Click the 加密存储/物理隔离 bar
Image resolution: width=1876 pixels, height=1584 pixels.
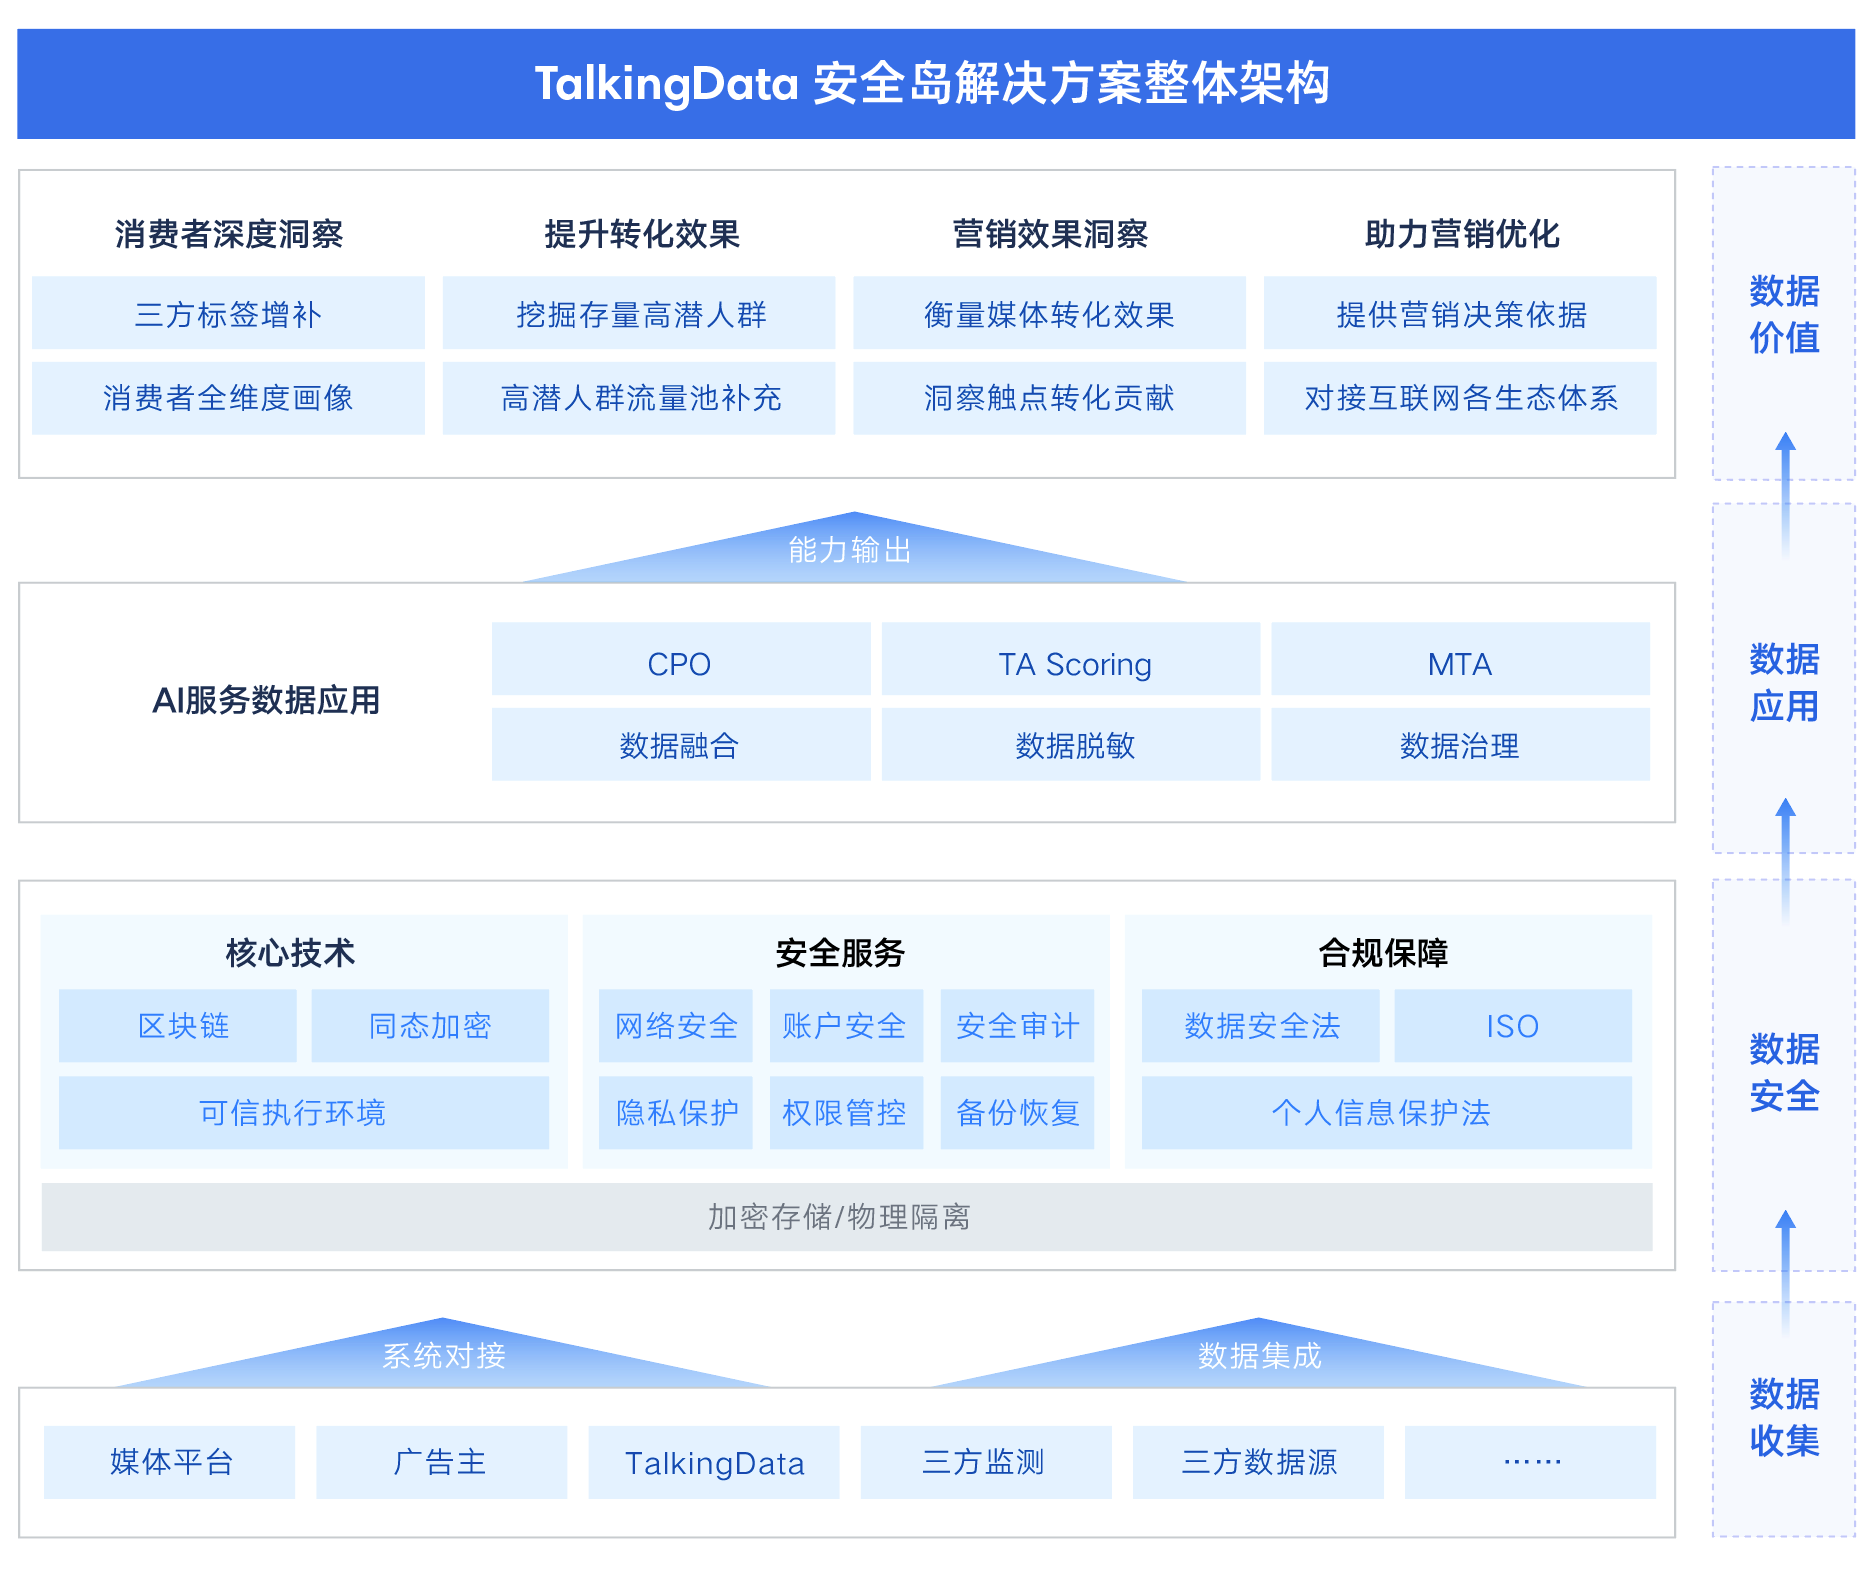(847, 1217)
